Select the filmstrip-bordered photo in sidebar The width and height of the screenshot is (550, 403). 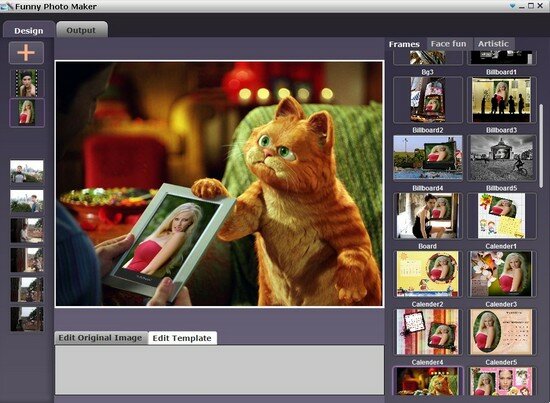click(x=27, y=83)
